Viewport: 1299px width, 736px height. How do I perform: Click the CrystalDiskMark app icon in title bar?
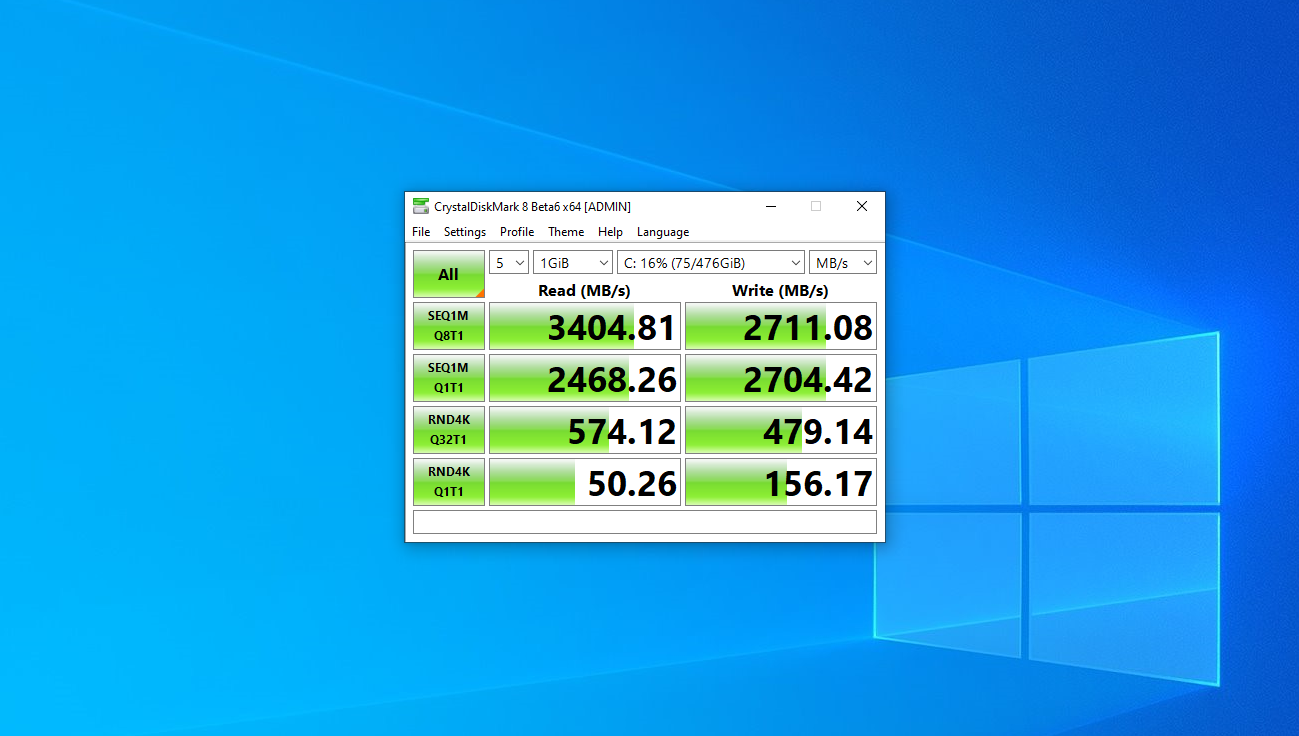[x=421, y=206]
